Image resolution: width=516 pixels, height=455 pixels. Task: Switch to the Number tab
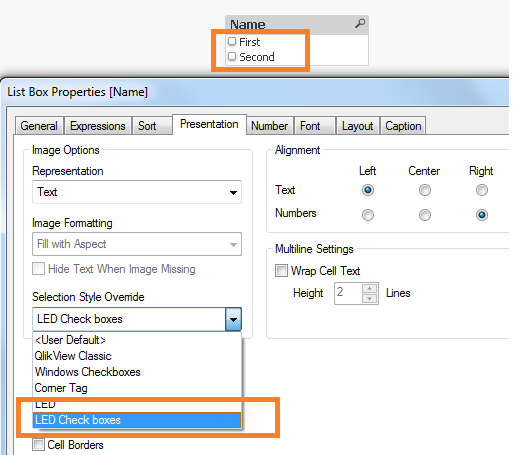click(x=269, y=126)
